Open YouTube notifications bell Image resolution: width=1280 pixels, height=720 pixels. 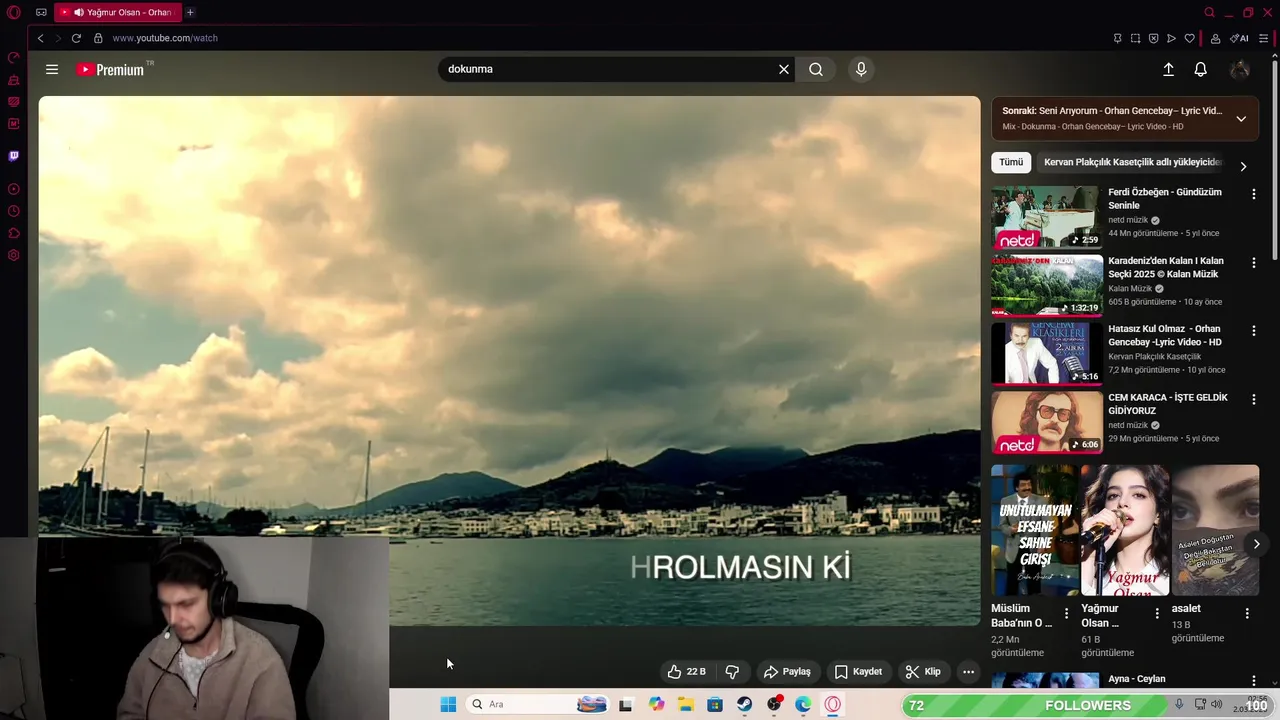coord(1201,69)
